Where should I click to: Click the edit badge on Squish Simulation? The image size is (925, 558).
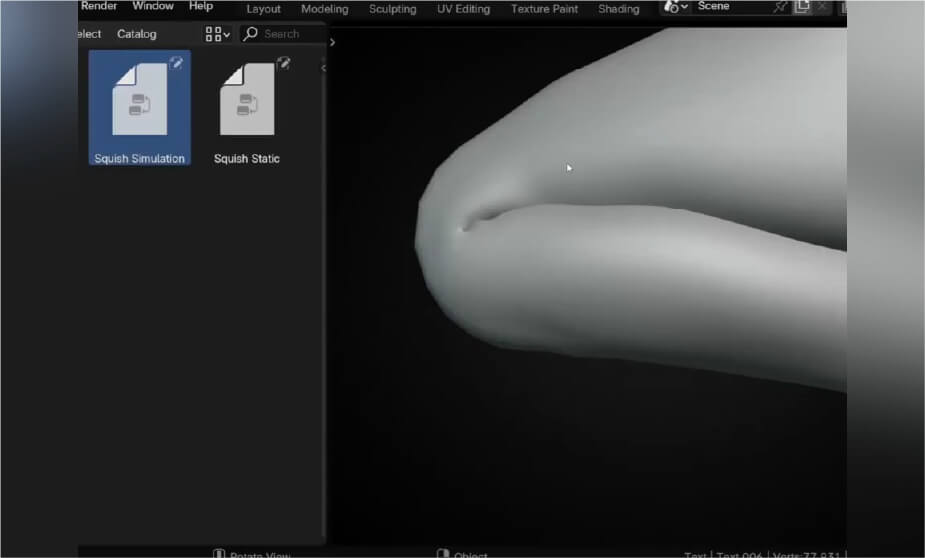[177, 63]
